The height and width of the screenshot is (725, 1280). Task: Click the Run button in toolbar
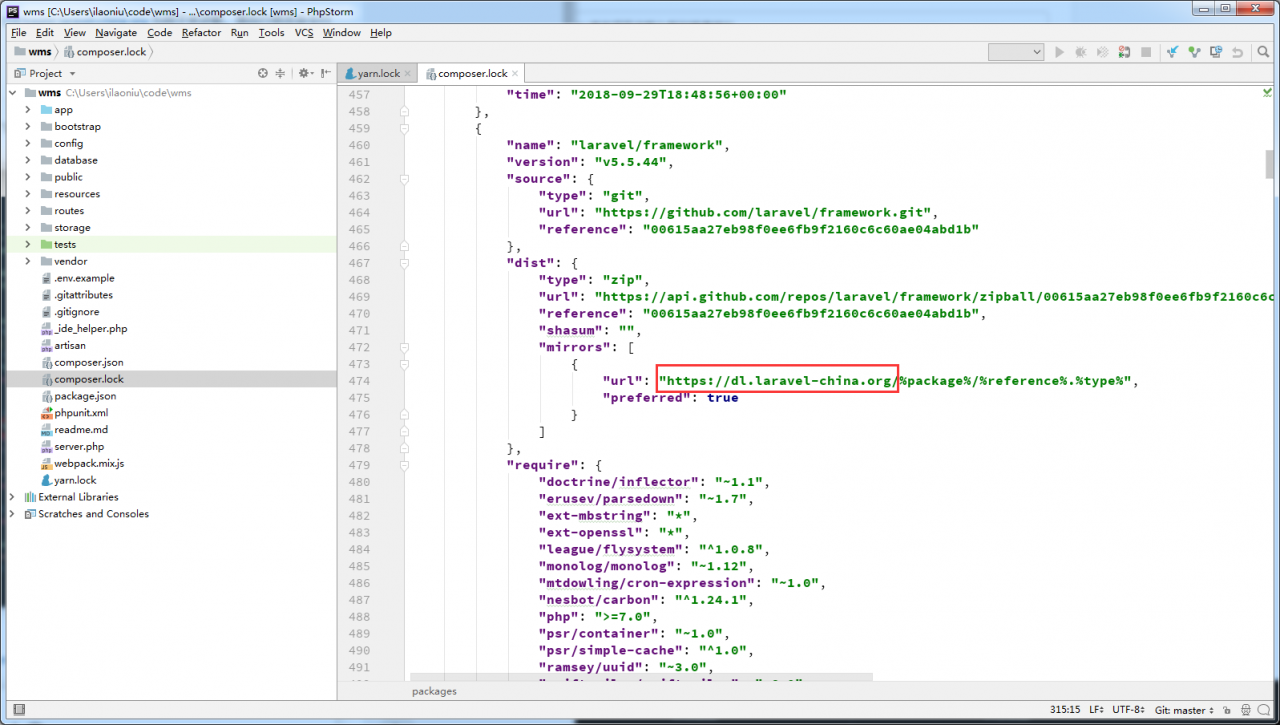coord(1059,52)
